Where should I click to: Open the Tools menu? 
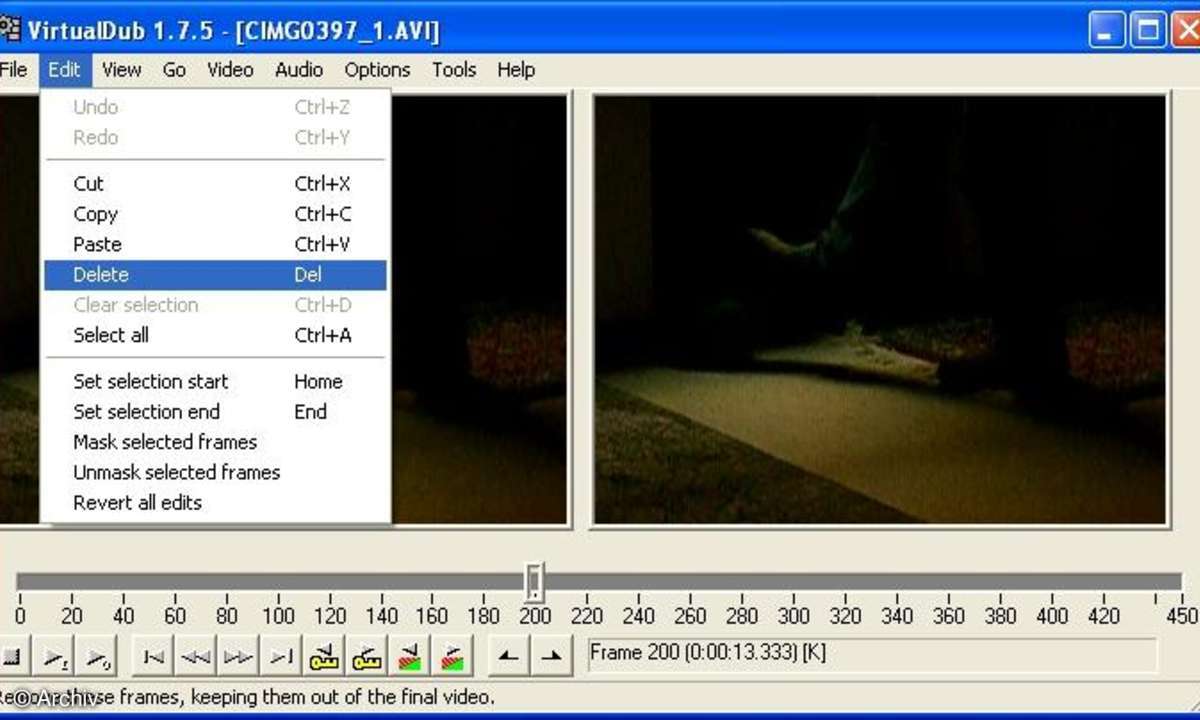coord(454,70)
